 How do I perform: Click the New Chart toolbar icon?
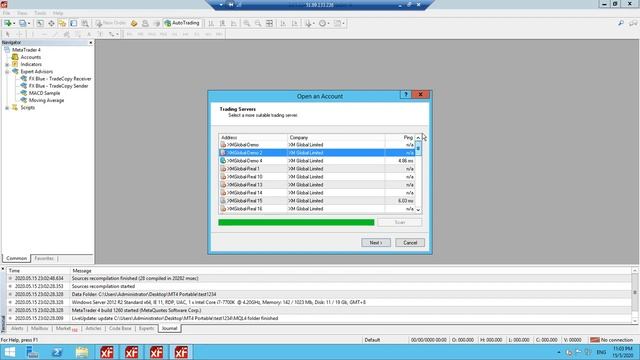[x=8, y=23]
